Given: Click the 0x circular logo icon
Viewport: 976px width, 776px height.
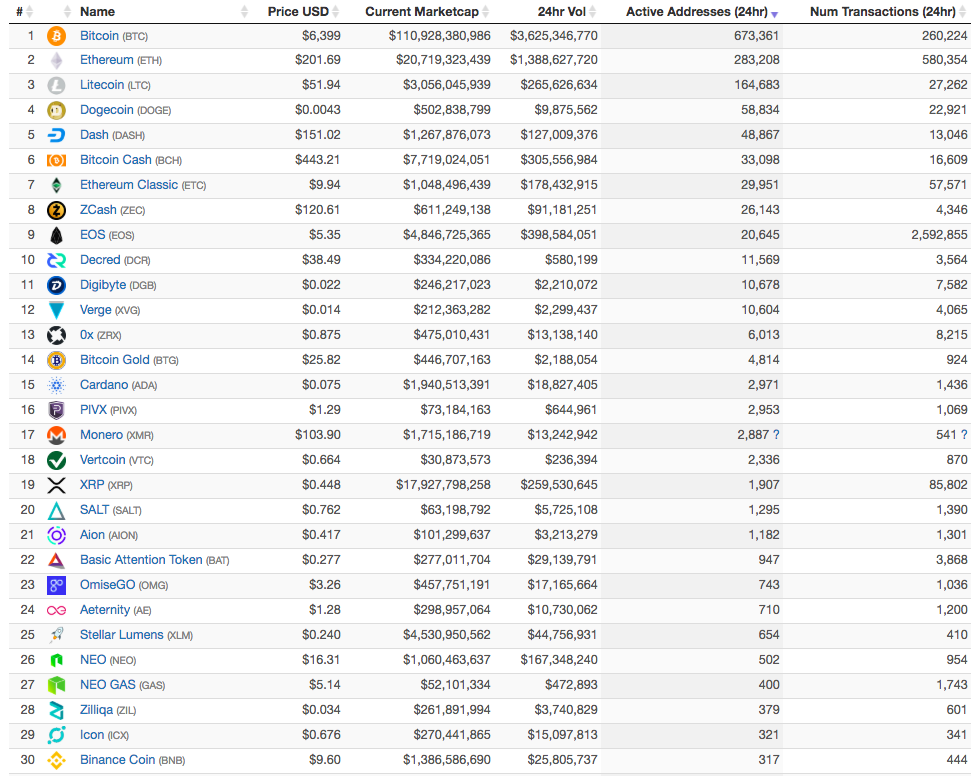Looking at the screenshot, I should point(57,335).
